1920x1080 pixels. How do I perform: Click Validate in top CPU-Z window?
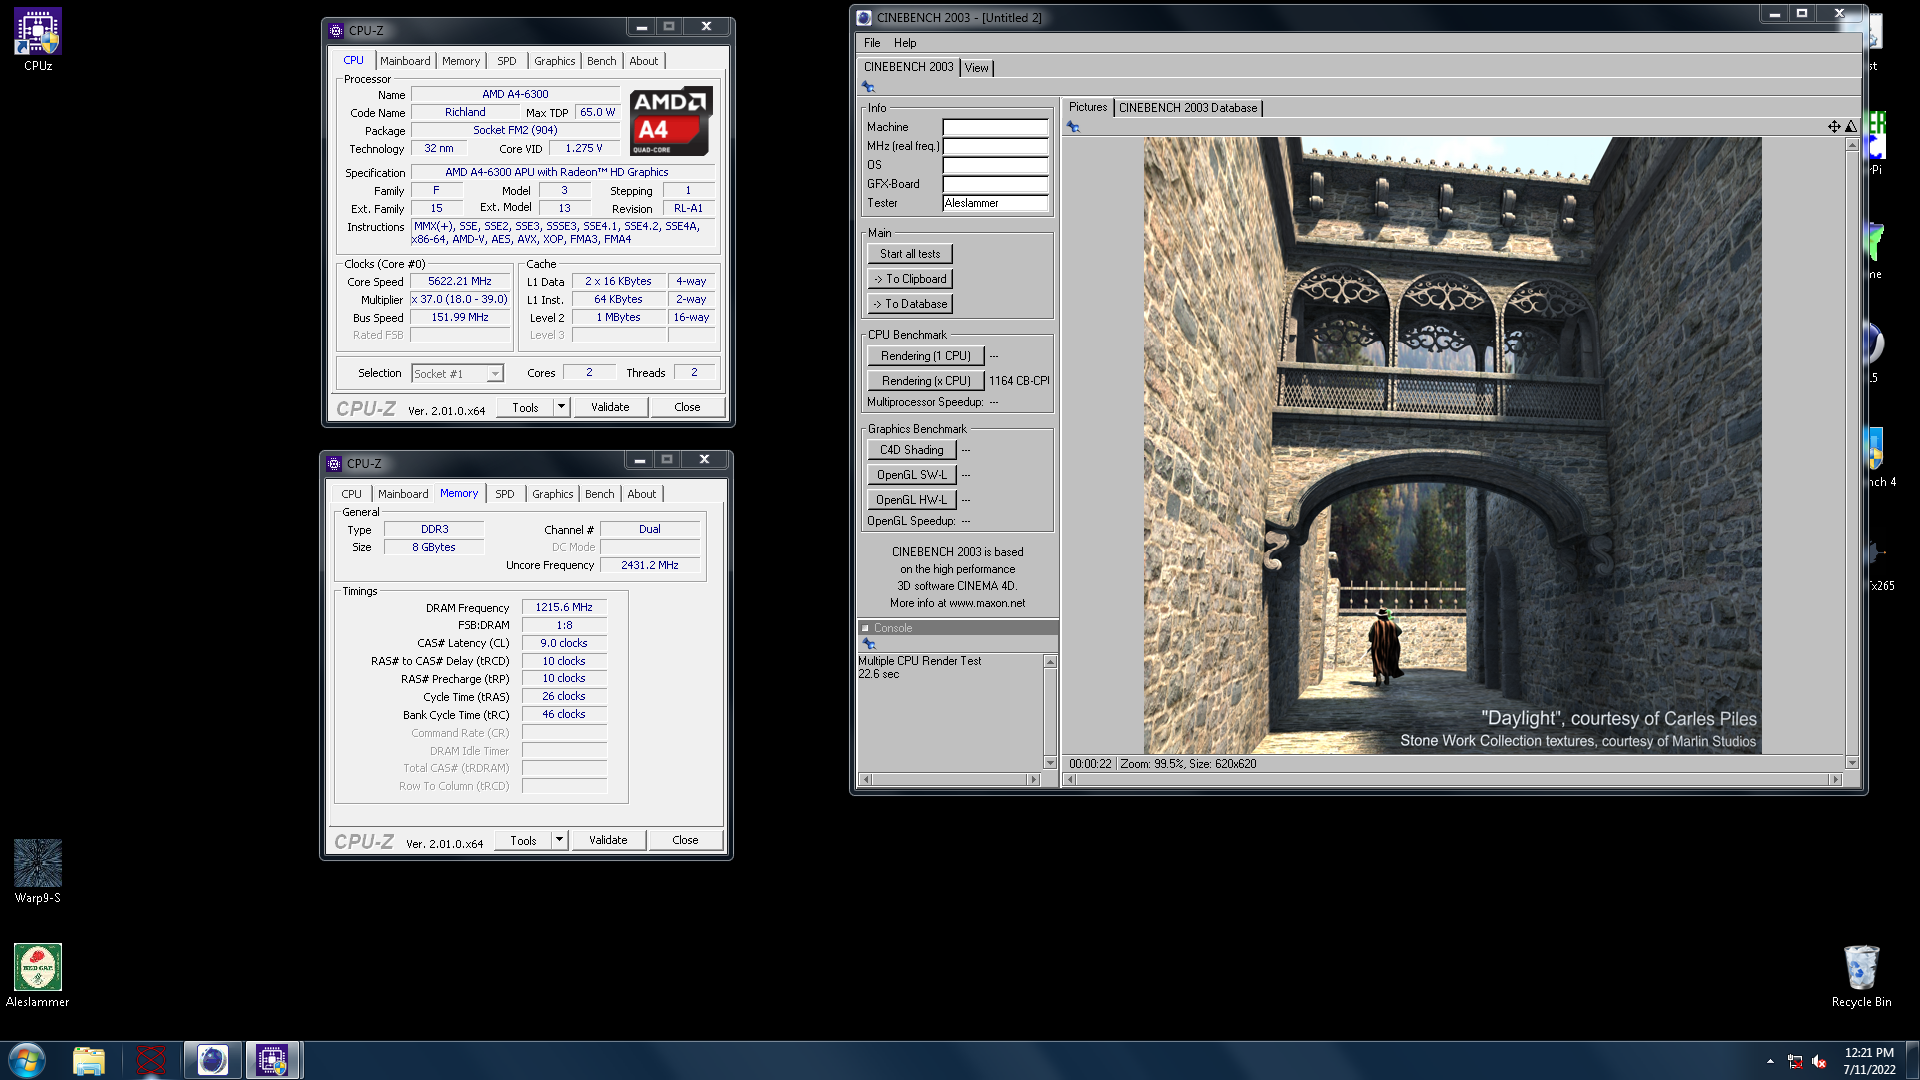click(x=610, y=407)
